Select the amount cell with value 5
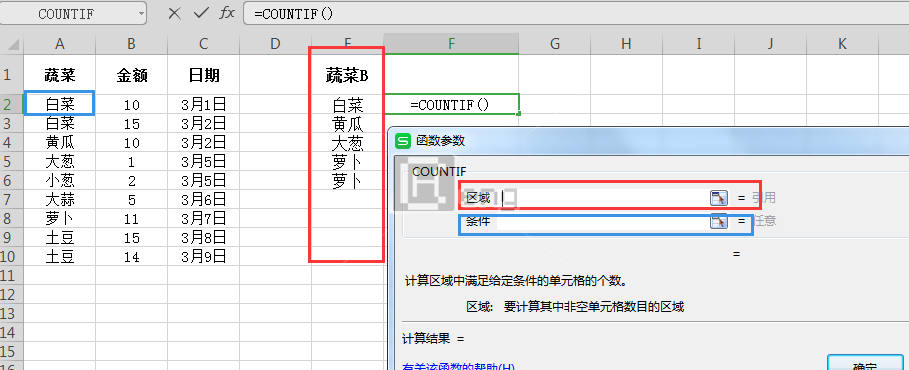909x370 pixels. pos(132,199)
